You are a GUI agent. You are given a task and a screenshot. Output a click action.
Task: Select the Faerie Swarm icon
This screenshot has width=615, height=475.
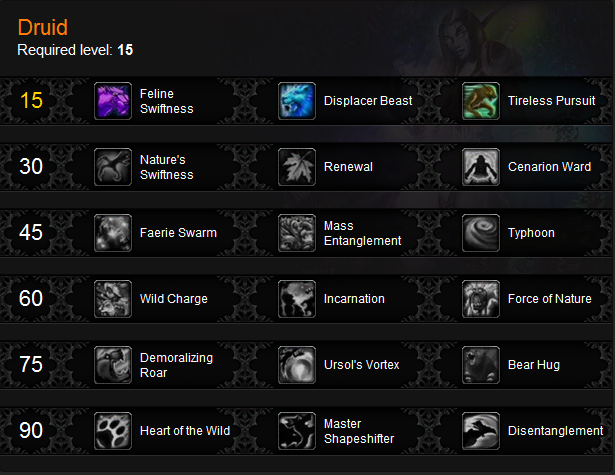click(113, 233)
